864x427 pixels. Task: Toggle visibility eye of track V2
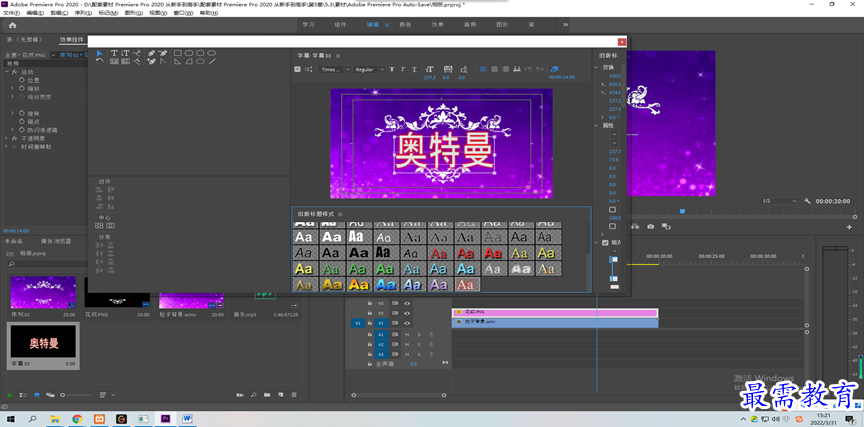pyautogui.click(x=407, y=313)
